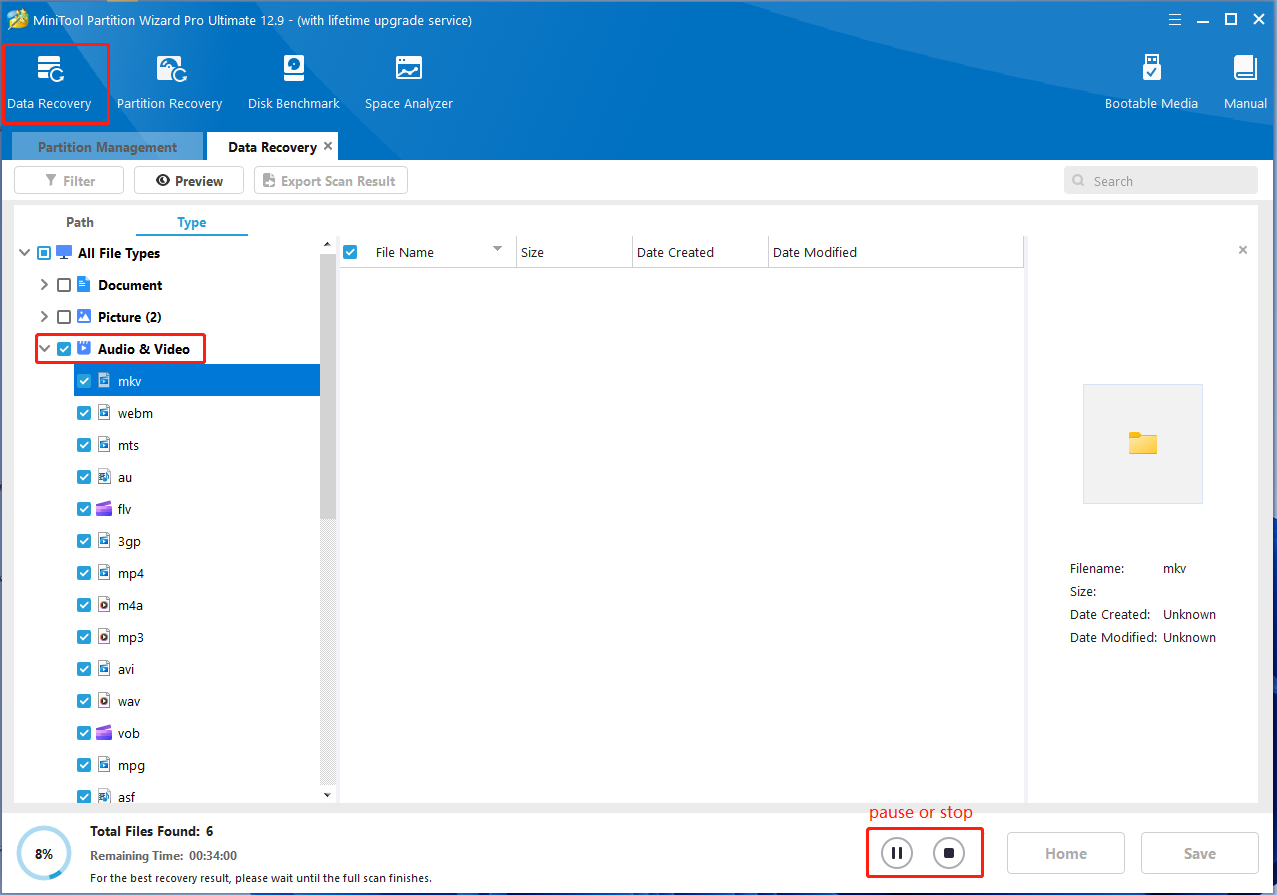
Task: Stop the running scan
Action: pos(949,853)
